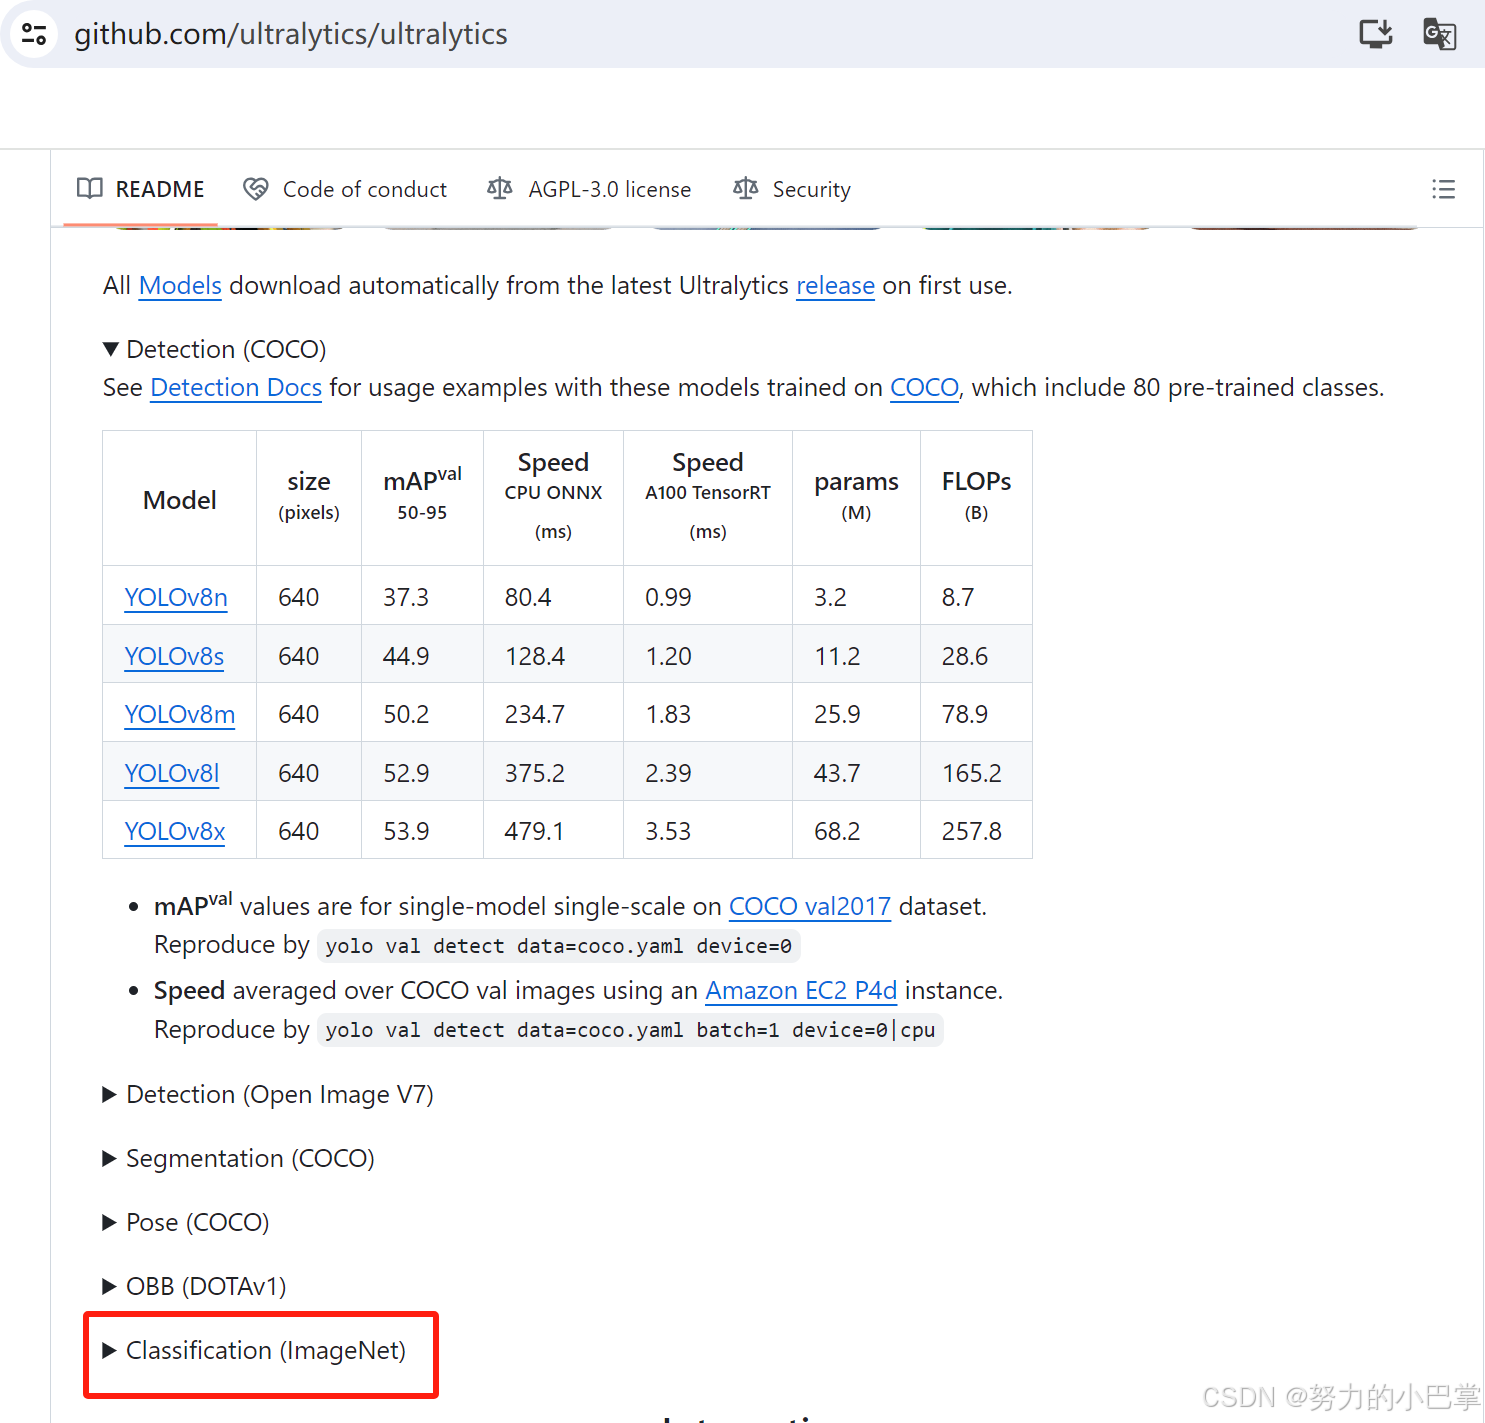The image size is (1485, 1423).
Task: Click the 479.1 CPU speed cell
Action: 553,831
